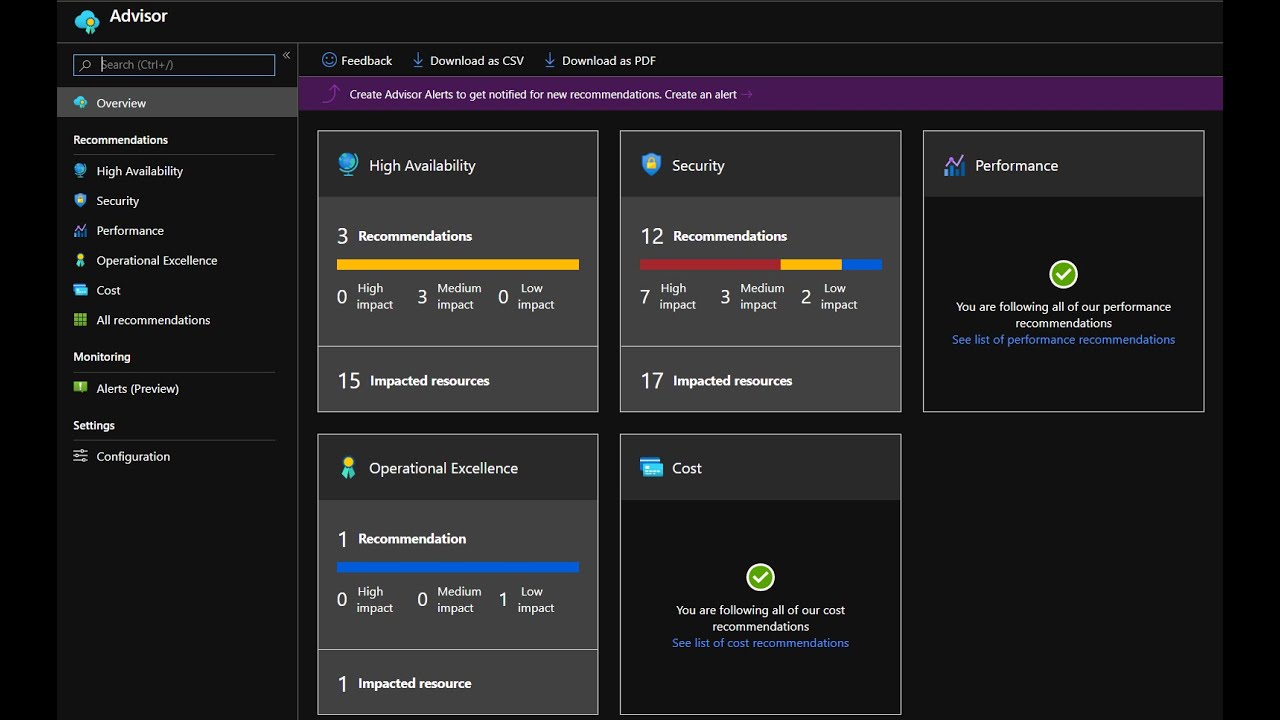
Task: Click the Security shield icon in sidebar
Action: click(x=80, y=201)
